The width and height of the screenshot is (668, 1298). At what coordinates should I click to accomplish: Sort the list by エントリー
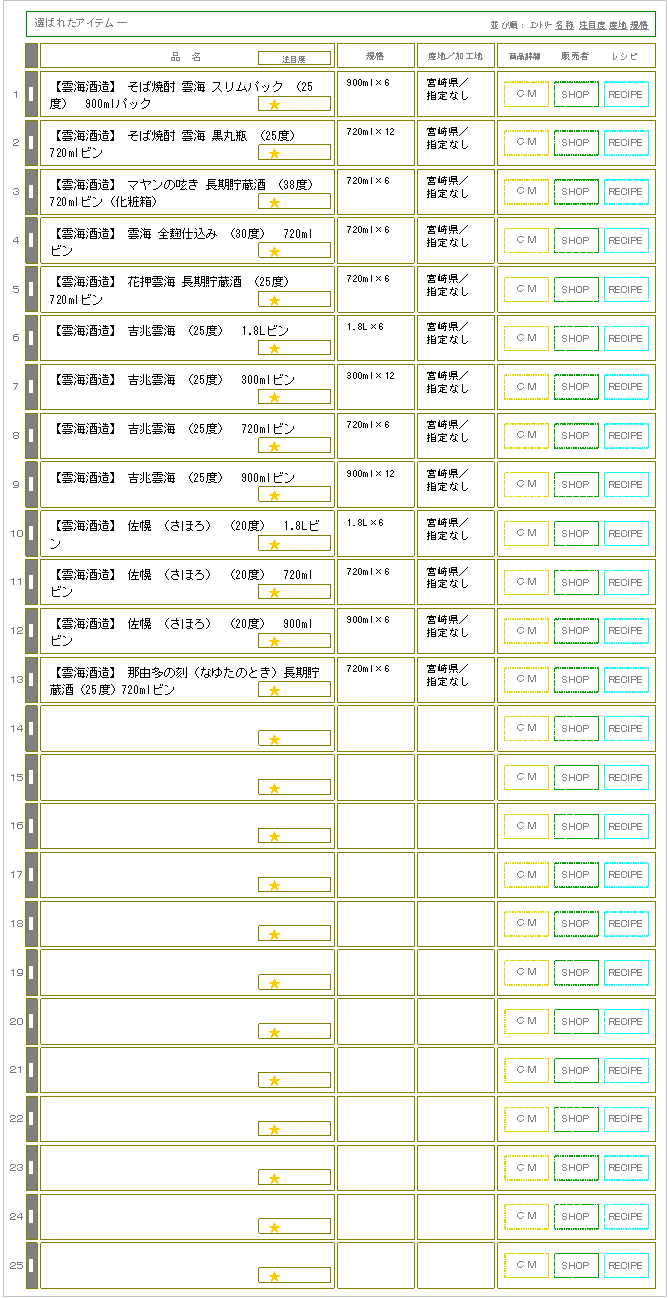click(540, 24)
